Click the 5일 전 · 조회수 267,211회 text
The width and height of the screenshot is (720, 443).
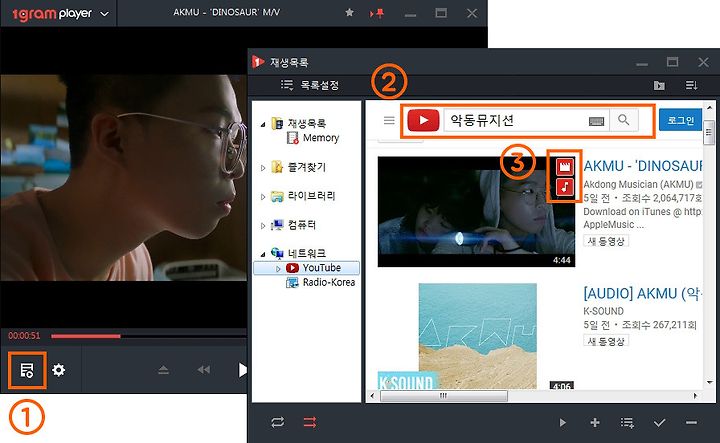[640, 325]
